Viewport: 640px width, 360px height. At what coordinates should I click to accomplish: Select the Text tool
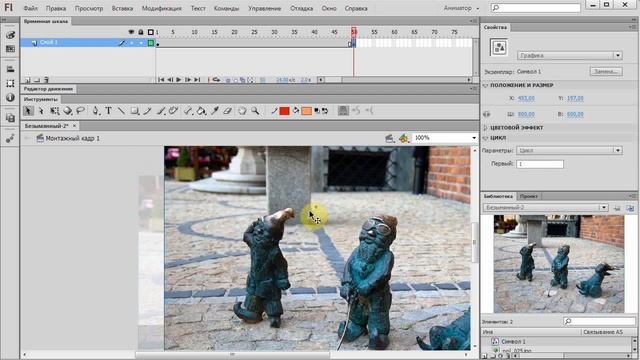coord(109,111)
